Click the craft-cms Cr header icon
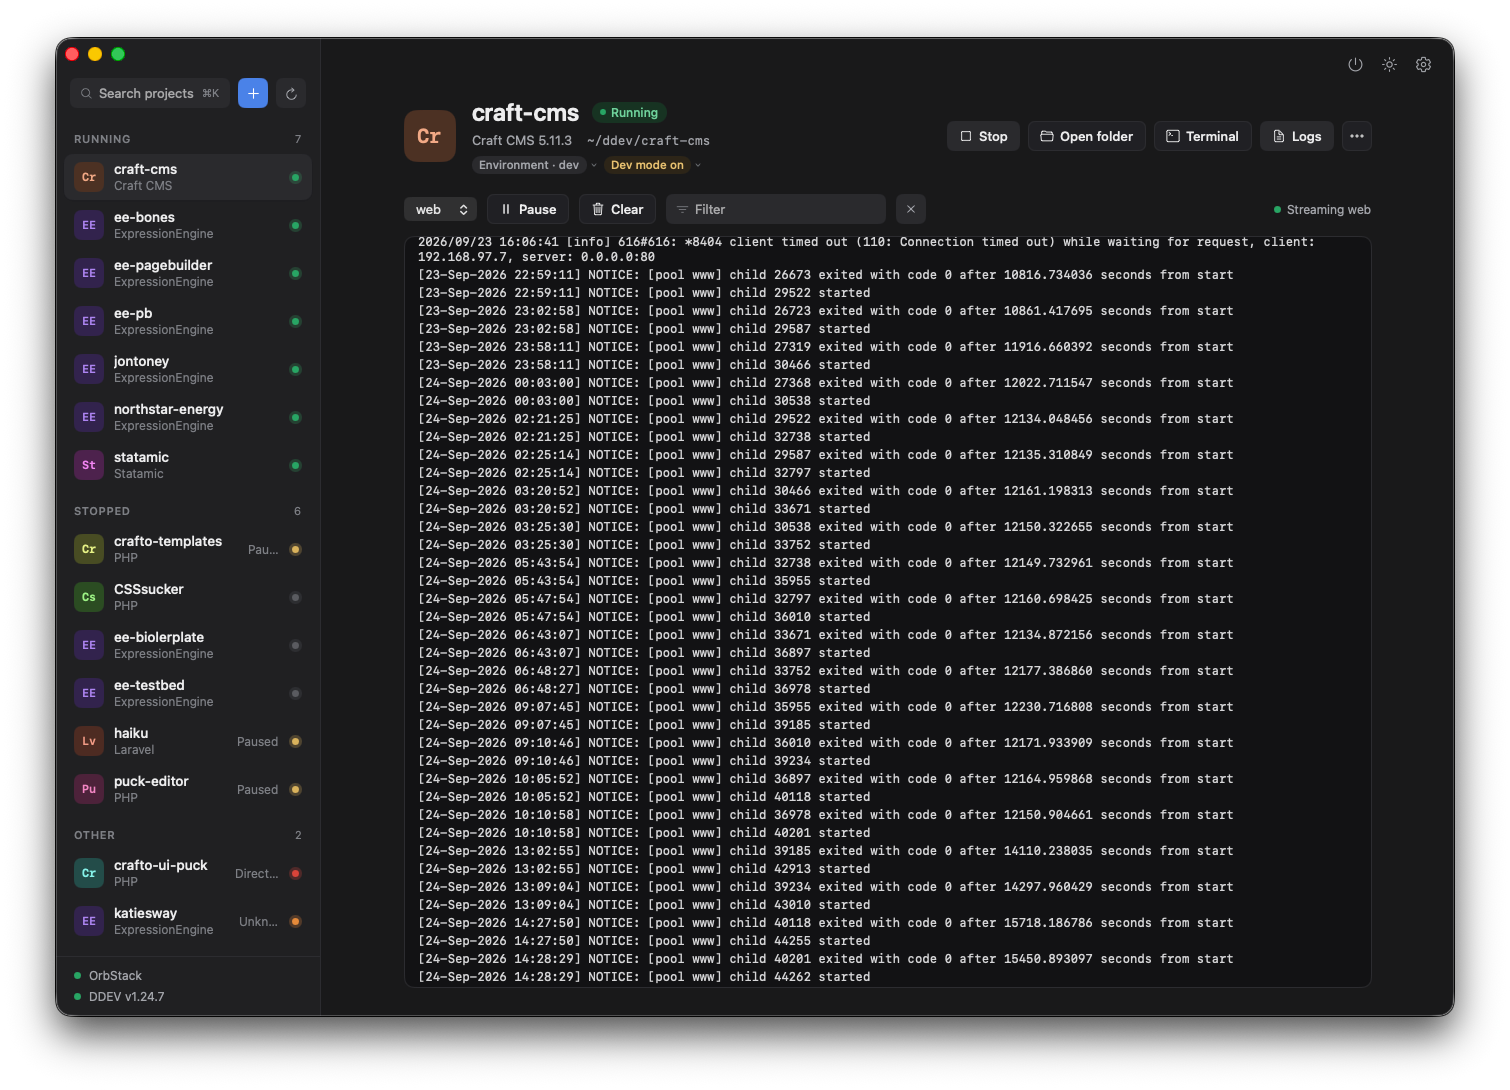This screenshot has width=1510, height=1090. pos(430,136)
